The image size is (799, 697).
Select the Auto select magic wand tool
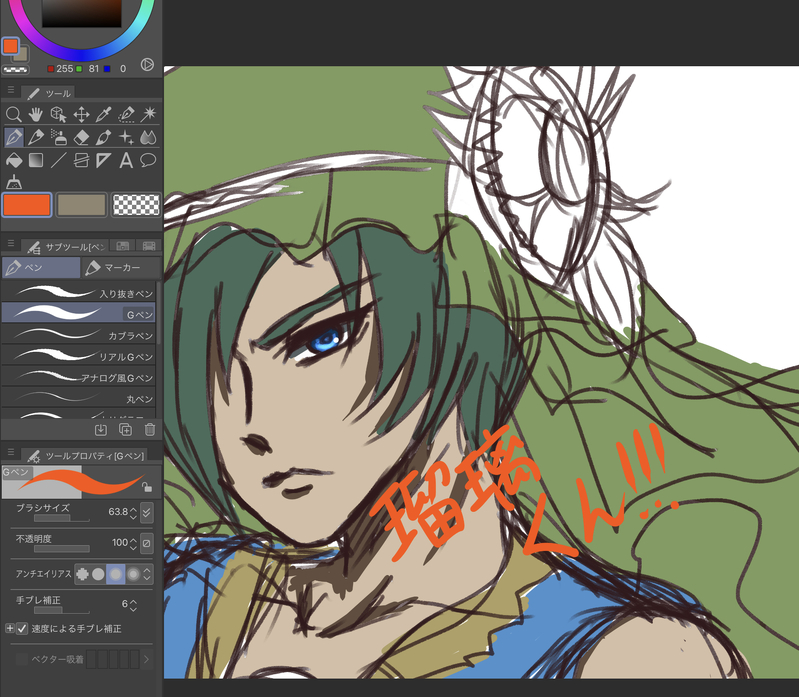[149, 114]
